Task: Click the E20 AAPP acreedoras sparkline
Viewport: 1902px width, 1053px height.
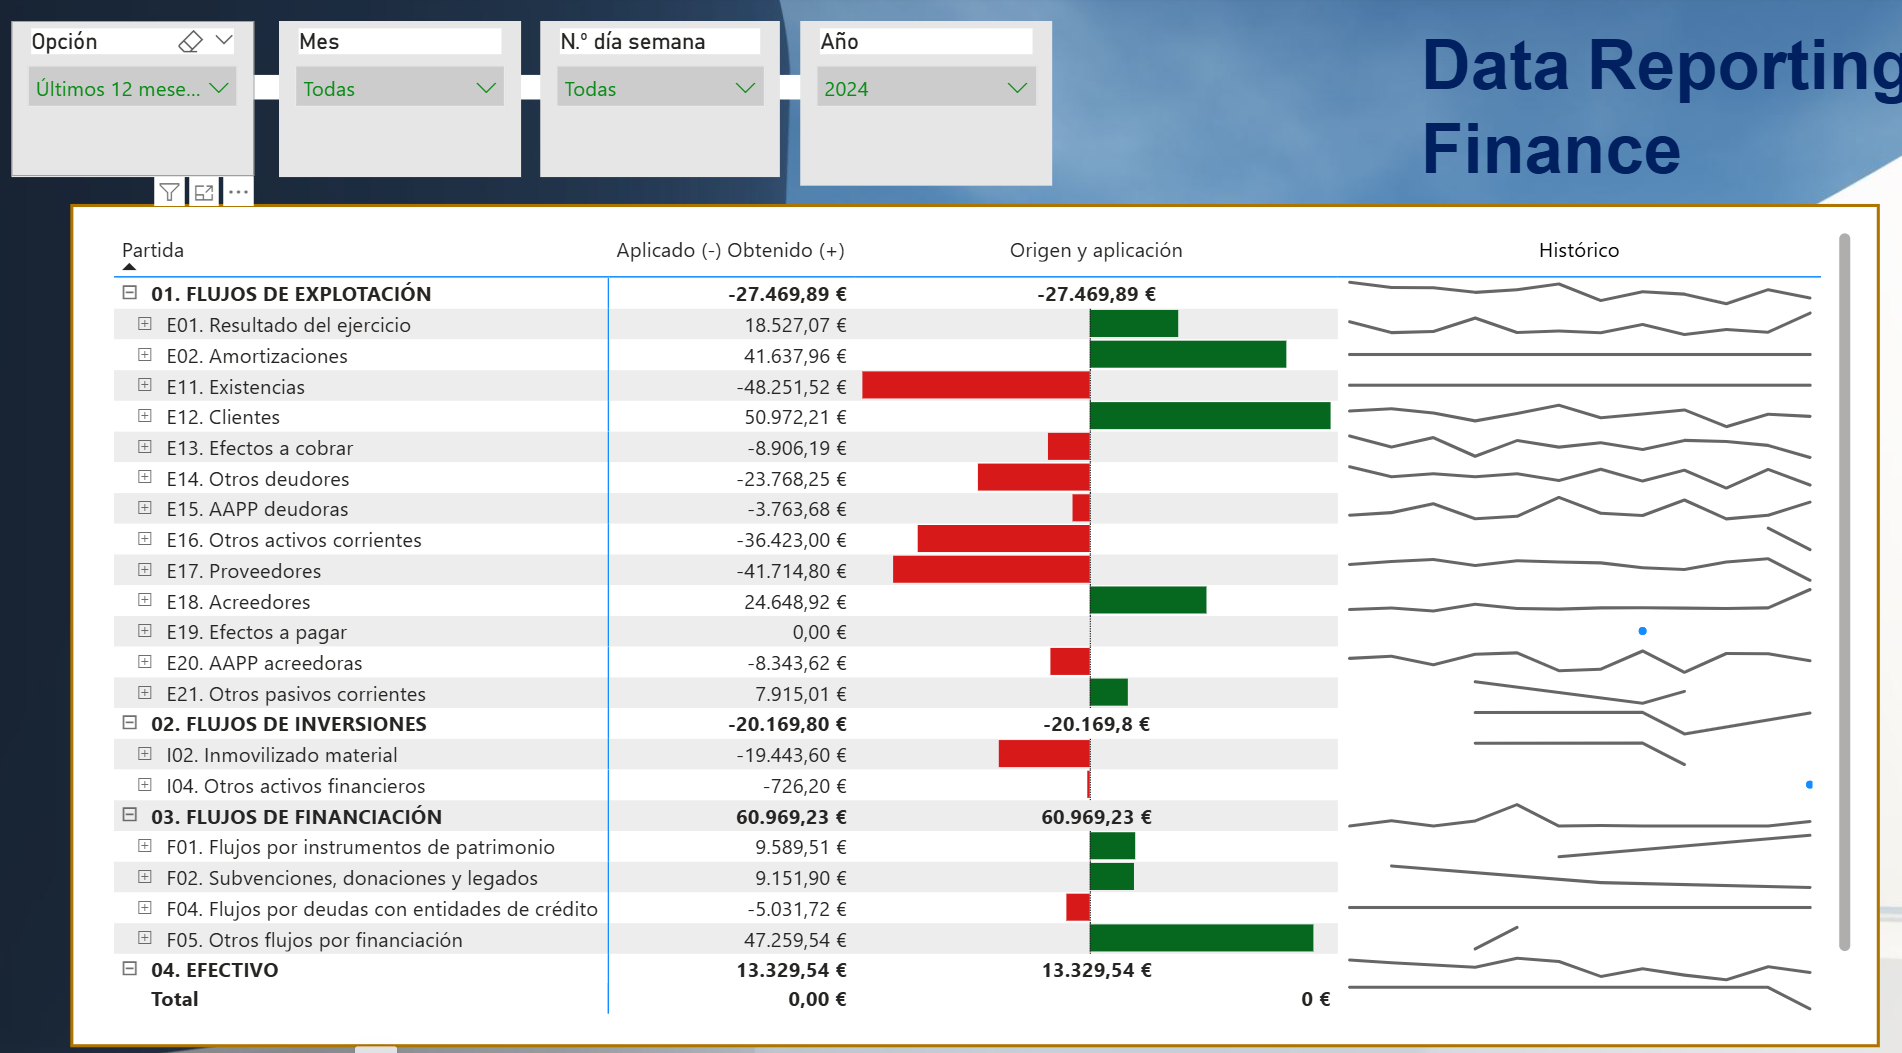Action: tap(1579, 661)
